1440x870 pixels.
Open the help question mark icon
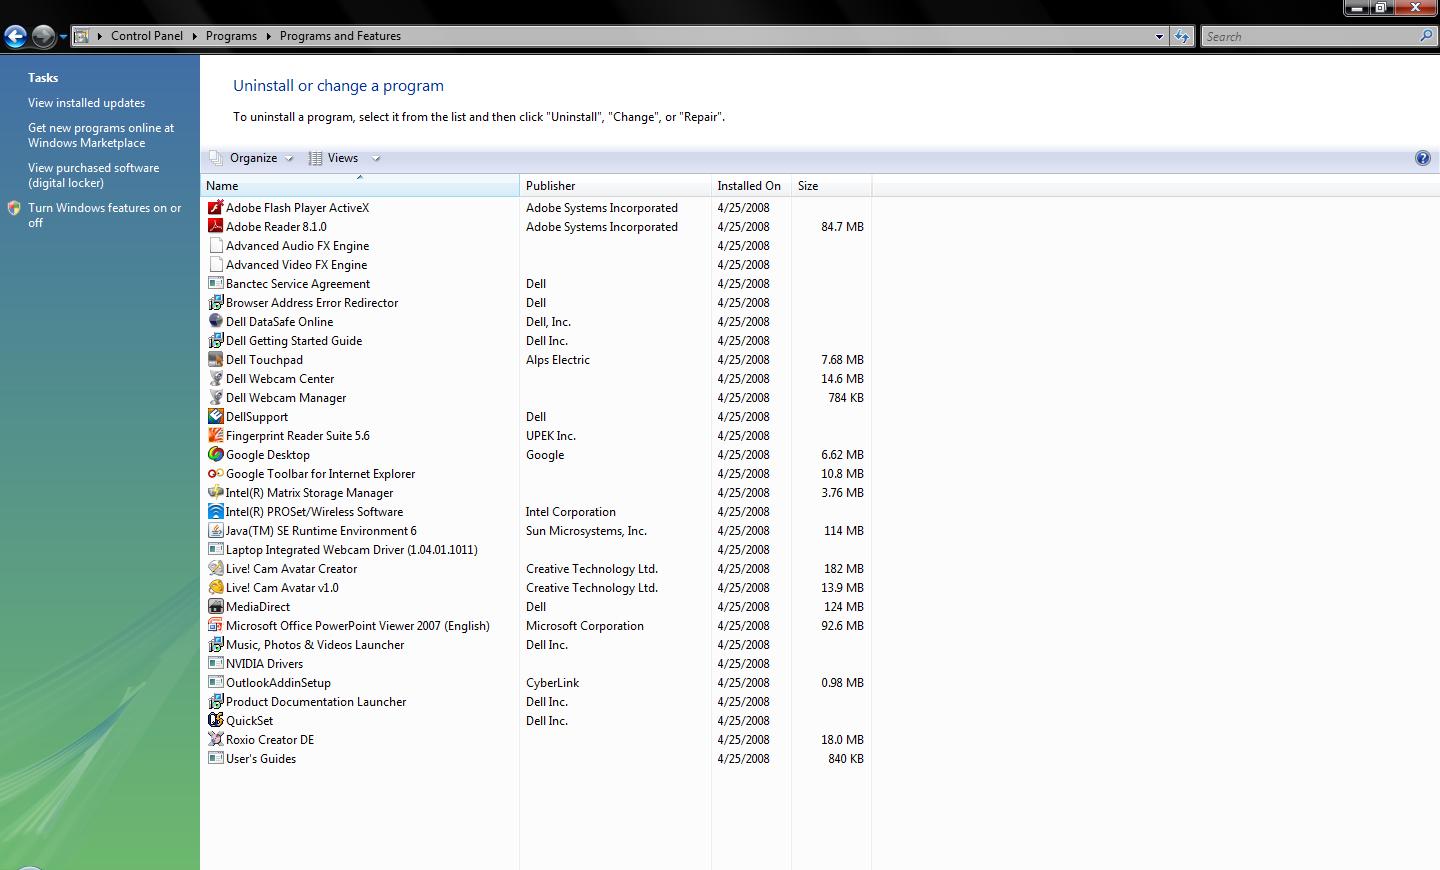(x=1422, y=158)
